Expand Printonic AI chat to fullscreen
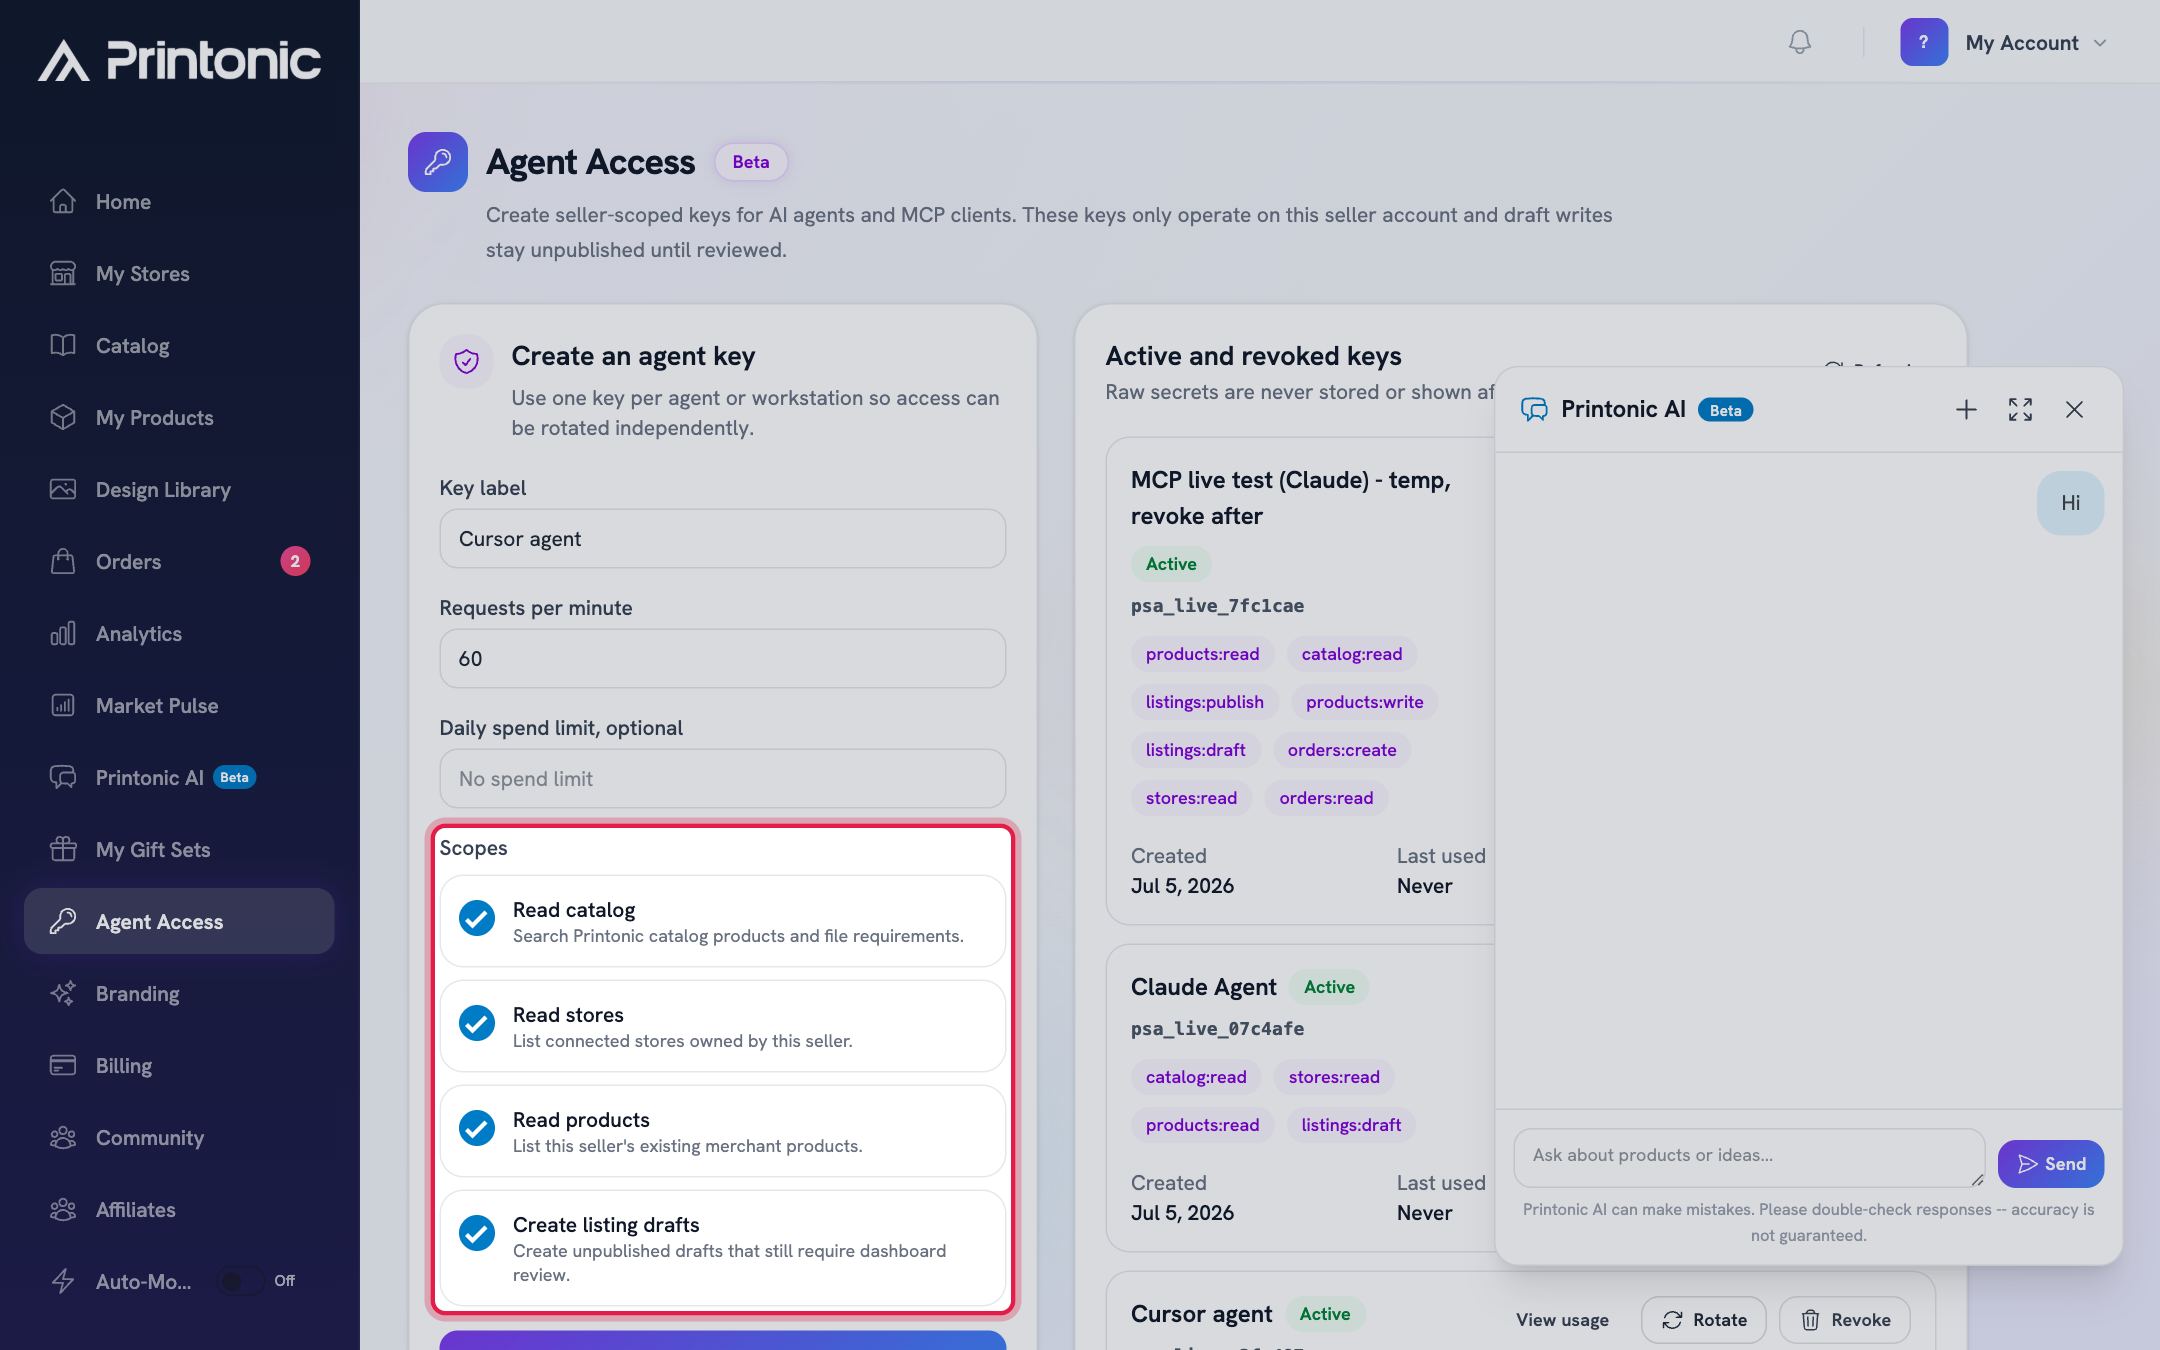The height and width of the screenshot is (1350, 2160). click(x=2020, y=410)
